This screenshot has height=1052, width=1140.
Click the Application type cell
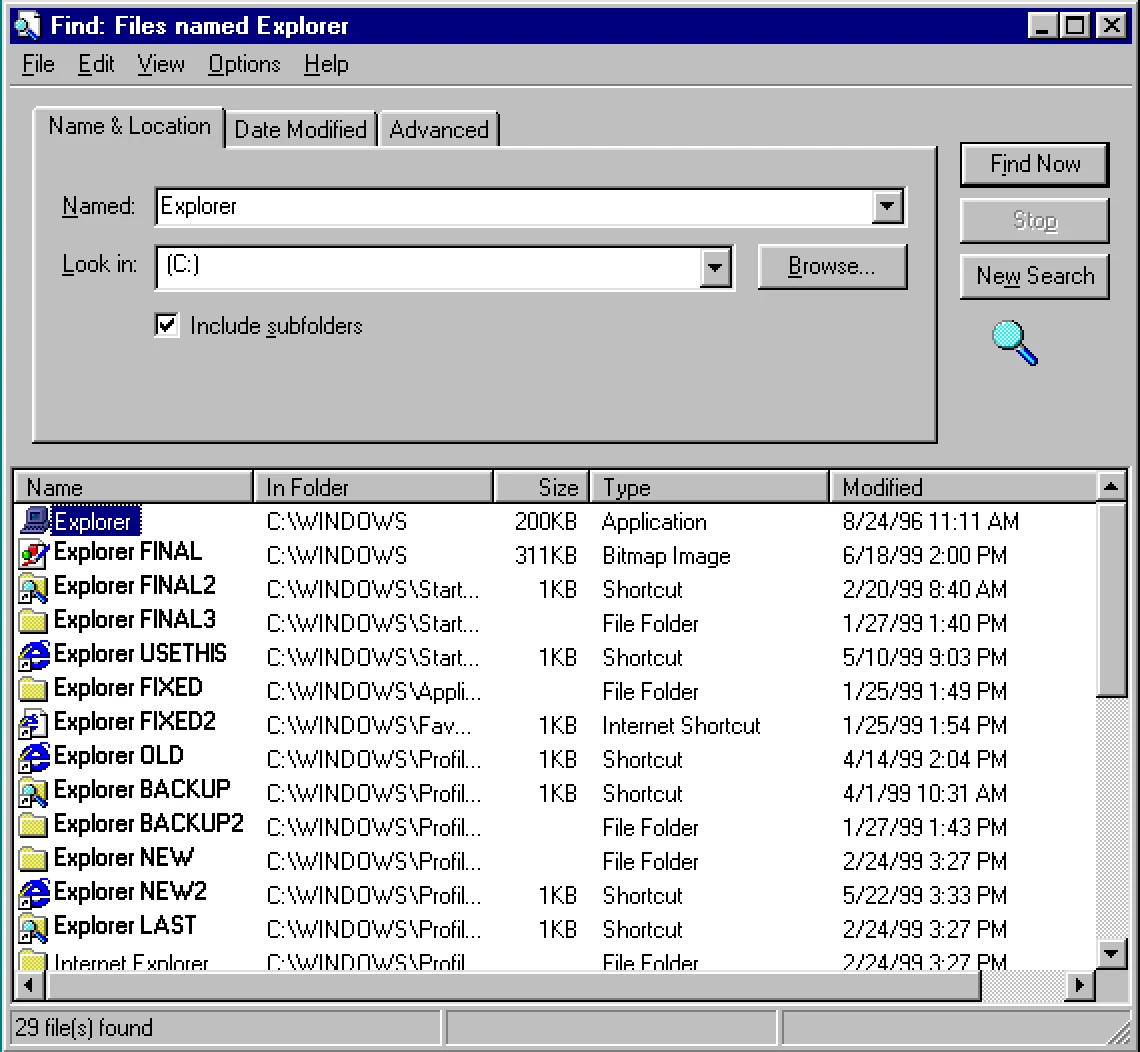654,522
